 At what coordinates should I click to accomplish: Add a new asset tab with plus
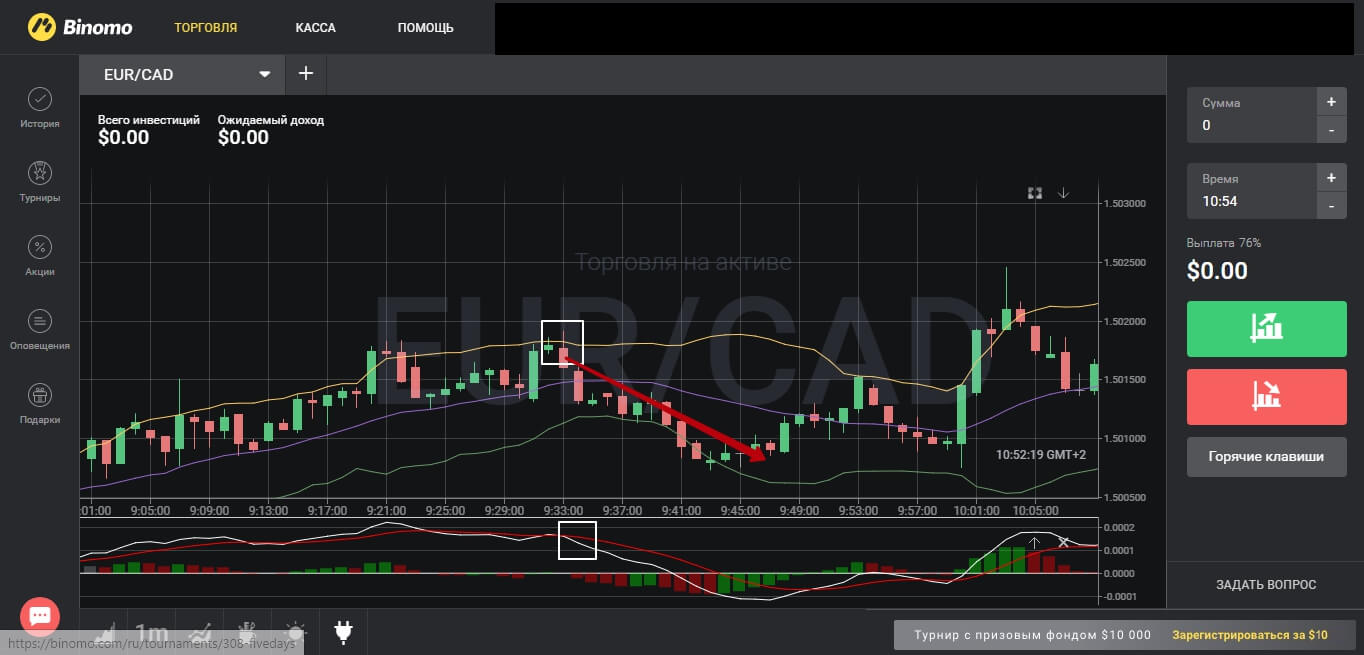[x=306, y=74]
